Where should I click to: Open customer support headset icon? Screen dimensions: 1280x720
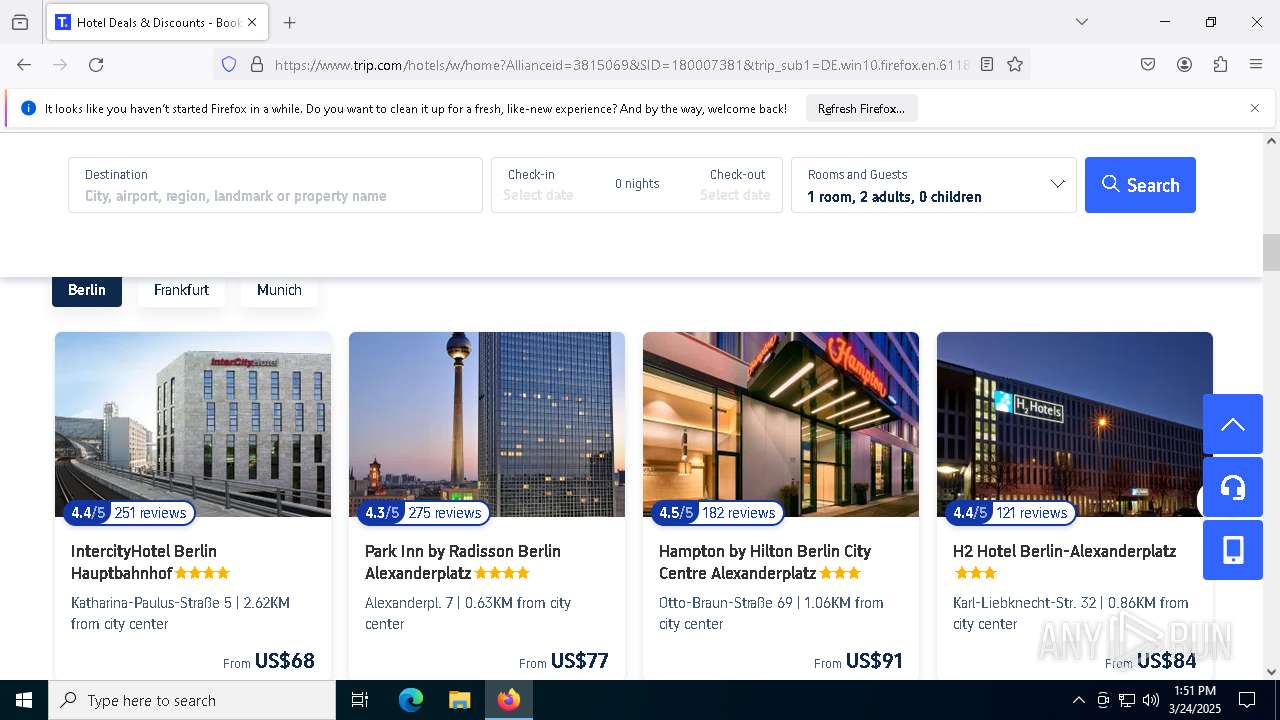[x=1233, y=487]
